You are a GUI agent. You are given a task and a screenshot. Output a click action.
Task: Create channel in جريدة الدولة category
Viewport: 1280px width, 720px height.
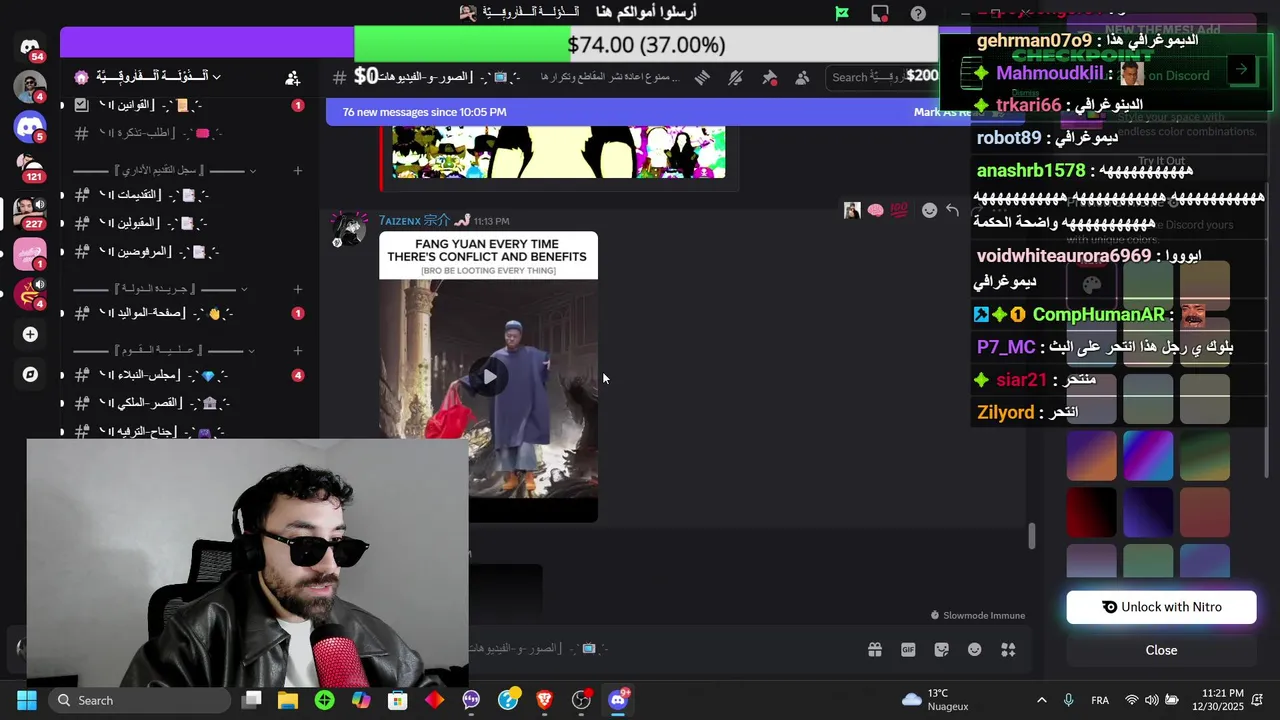click(297, 289)
